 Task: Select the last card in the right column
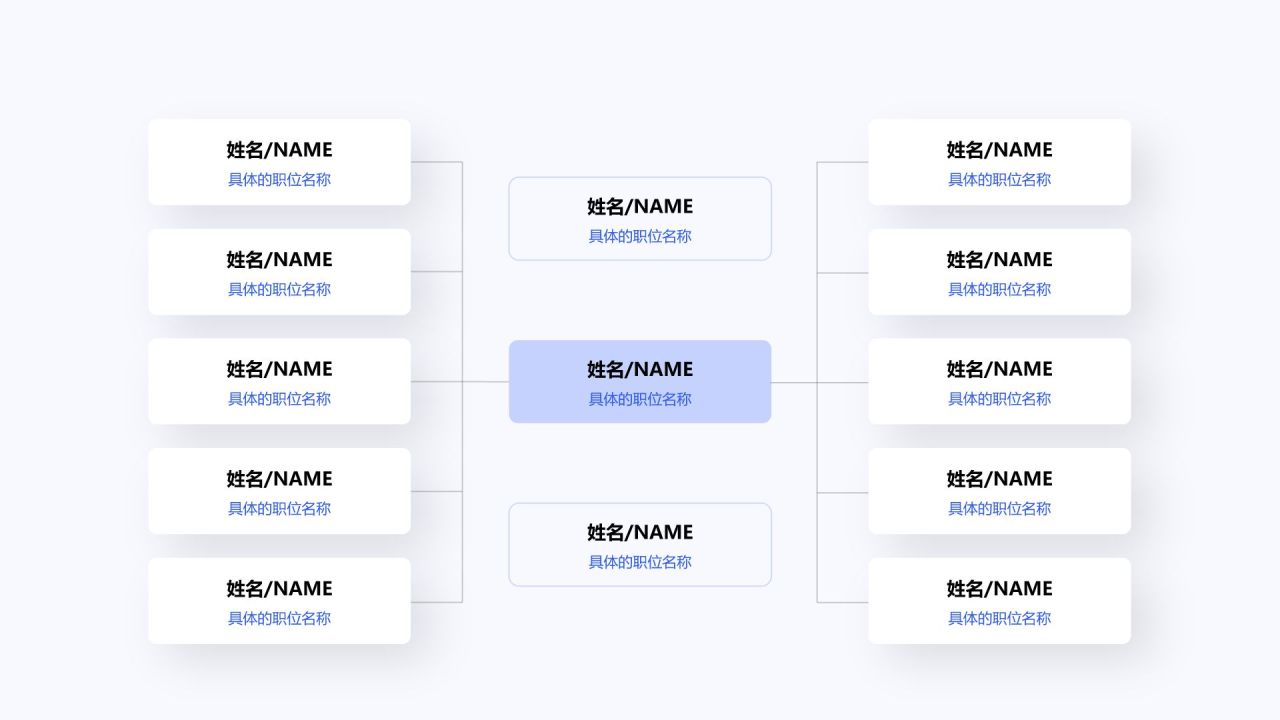click(999, 601)
